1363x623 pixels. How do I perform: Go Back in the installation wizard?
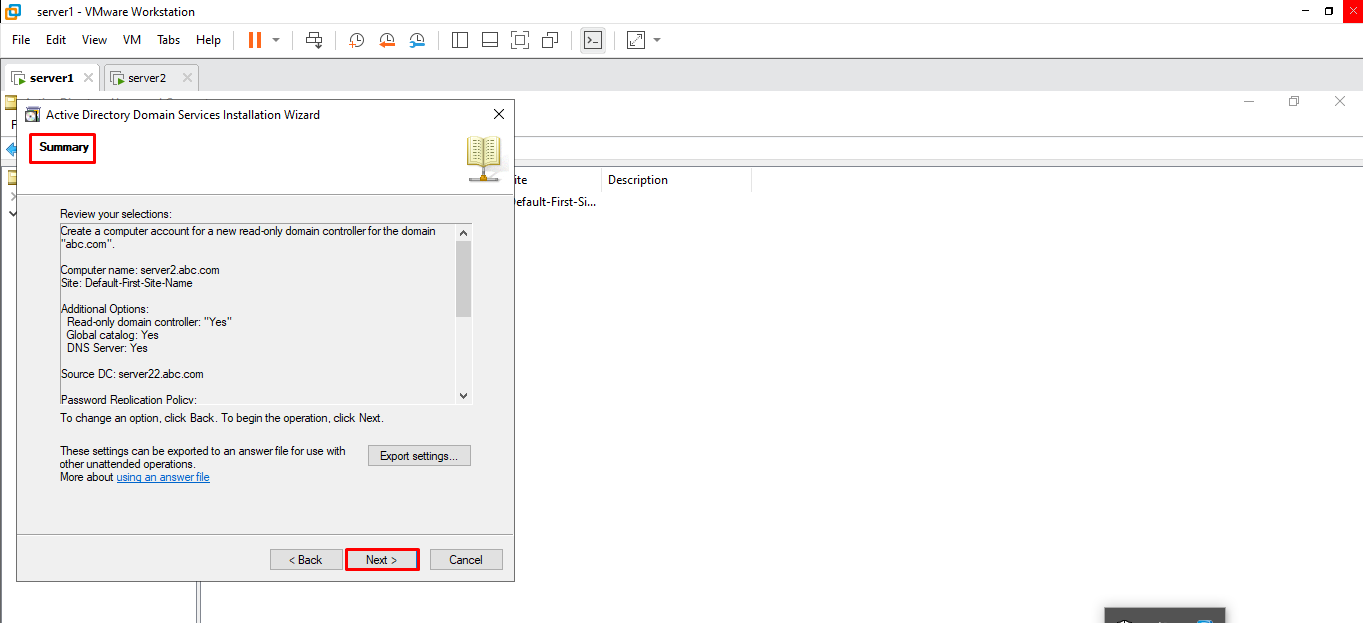point(306,560)
